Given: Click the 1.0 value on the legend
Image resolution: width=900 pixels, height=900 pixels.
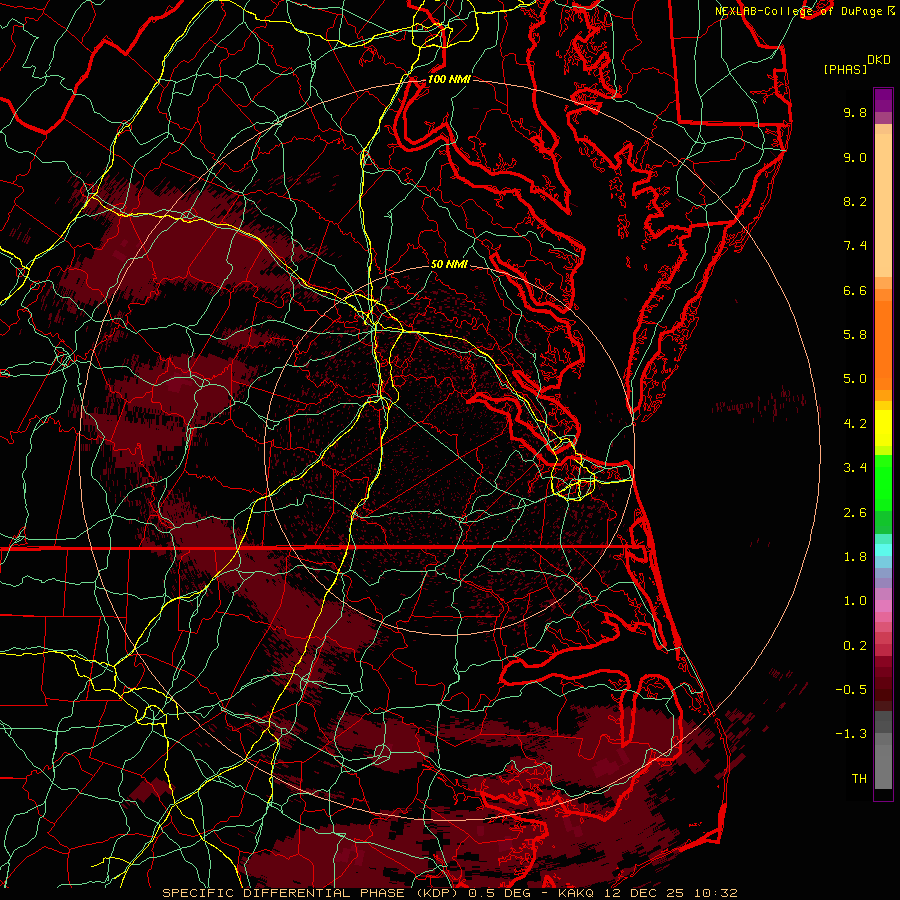Looking at the screenshot, I should [855, 601].
